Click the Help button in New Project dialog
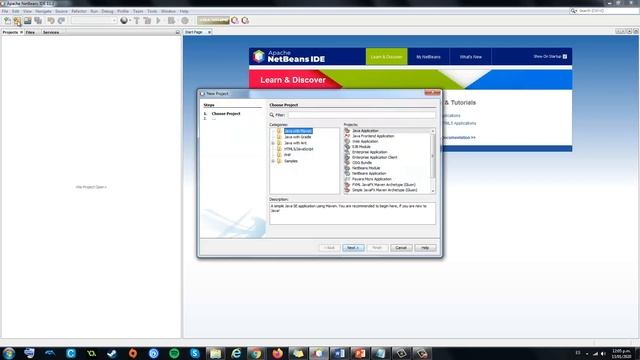Screen dimensions: 640x360 (x=425, y=248)
